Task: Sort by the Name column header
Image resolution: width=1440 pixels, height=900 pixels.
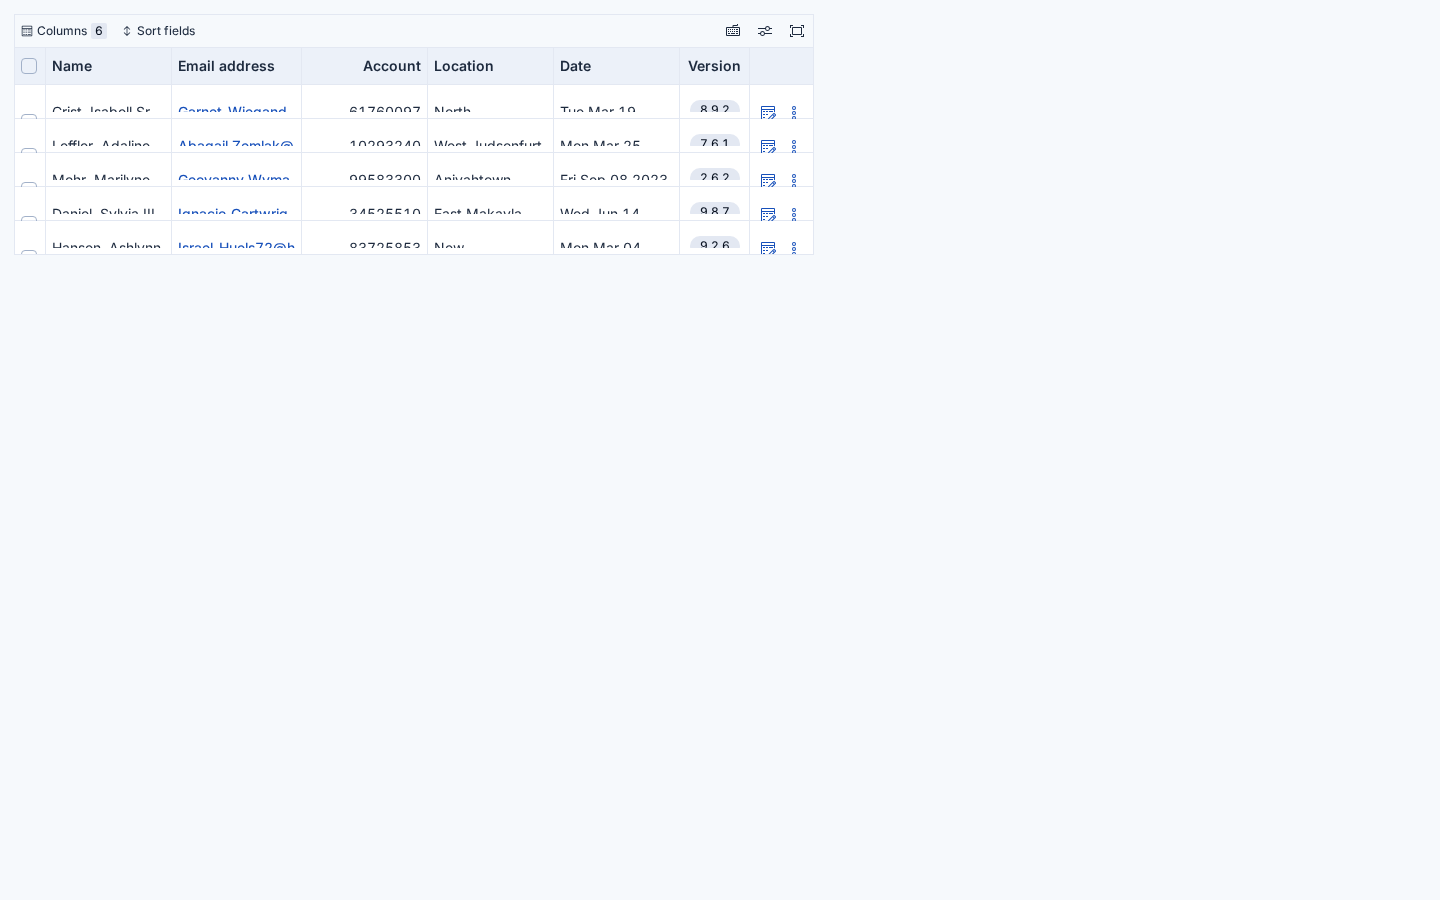Action: click(x=108, y=66)
